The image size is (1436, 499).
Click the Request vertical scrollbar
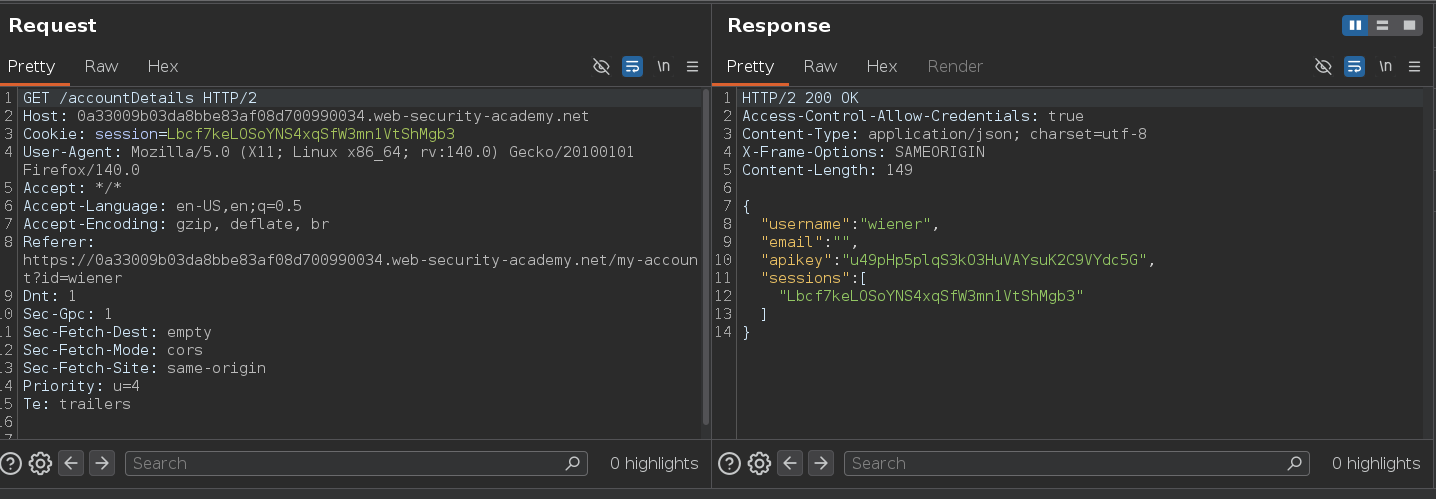pyautogui.click(x=706, y=257)
